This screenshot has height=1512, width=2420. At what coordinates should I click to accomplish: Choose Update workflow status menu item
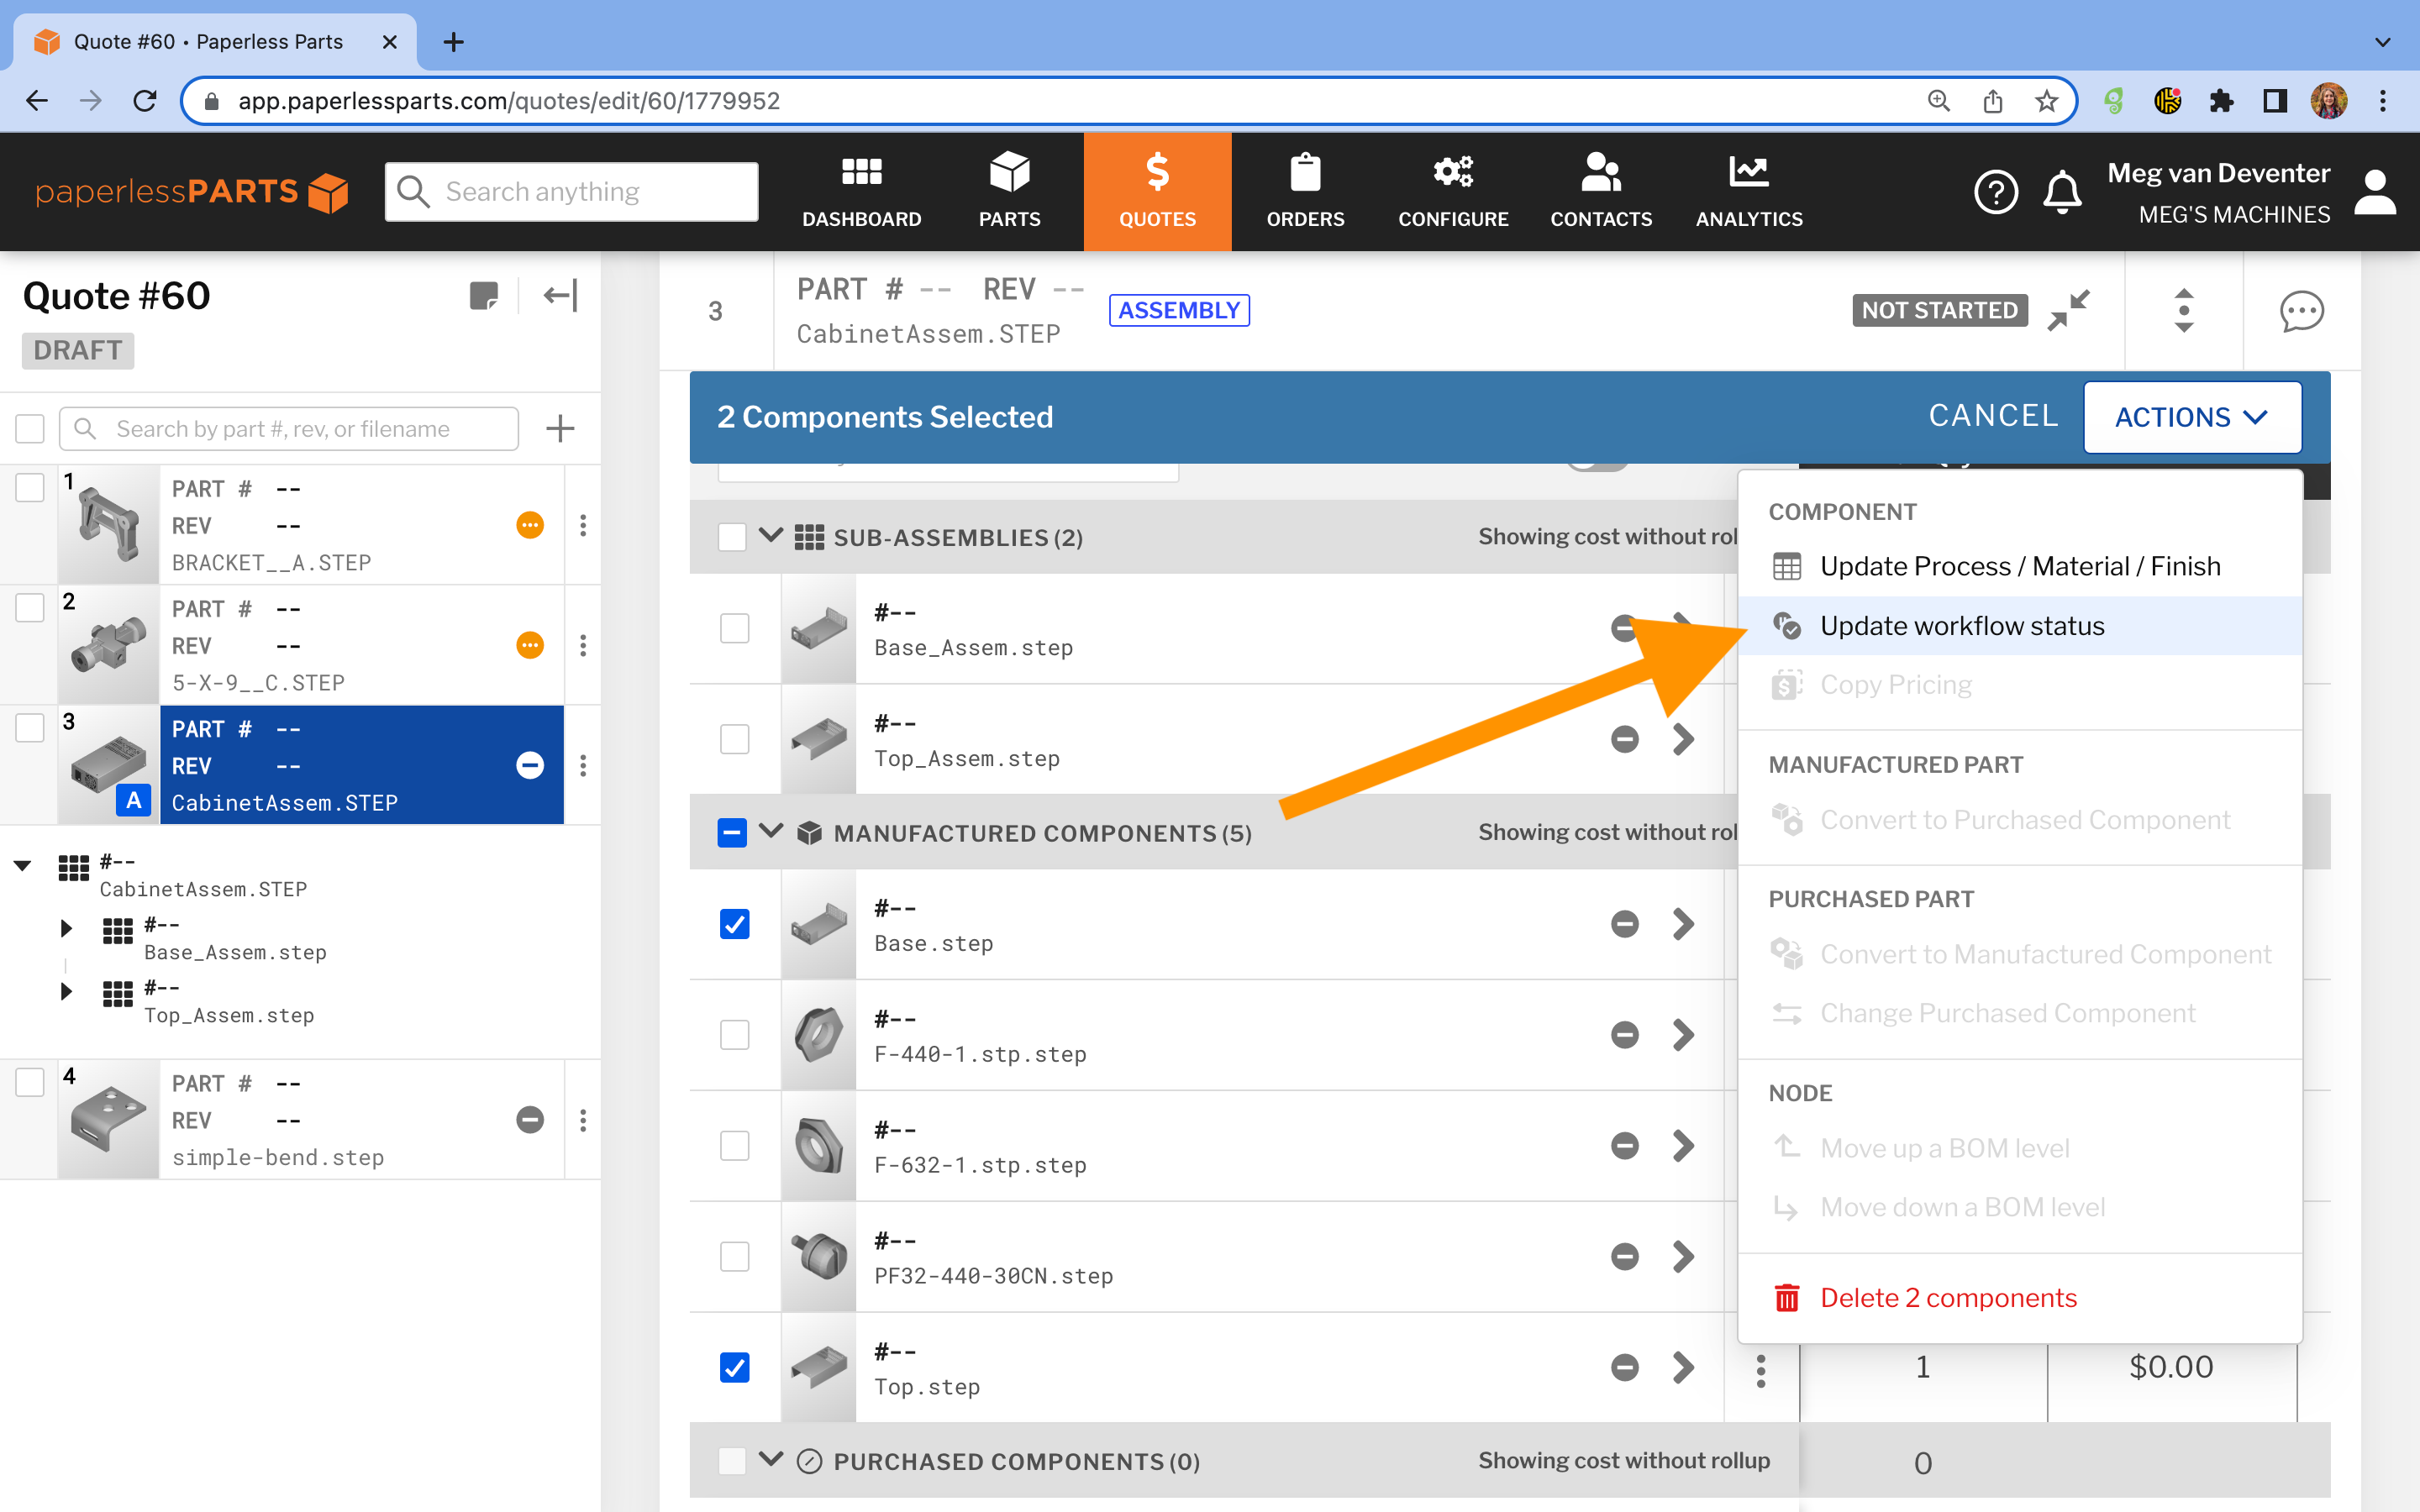(x=1961, y=626)
